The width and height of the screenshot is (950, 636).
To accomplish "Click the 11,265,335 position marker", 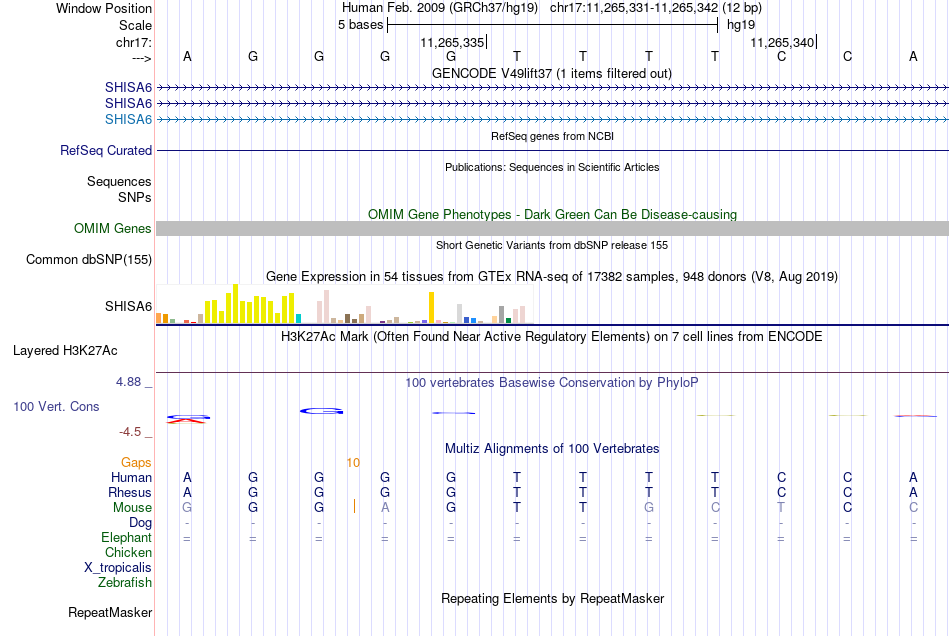I will [453, 42].
